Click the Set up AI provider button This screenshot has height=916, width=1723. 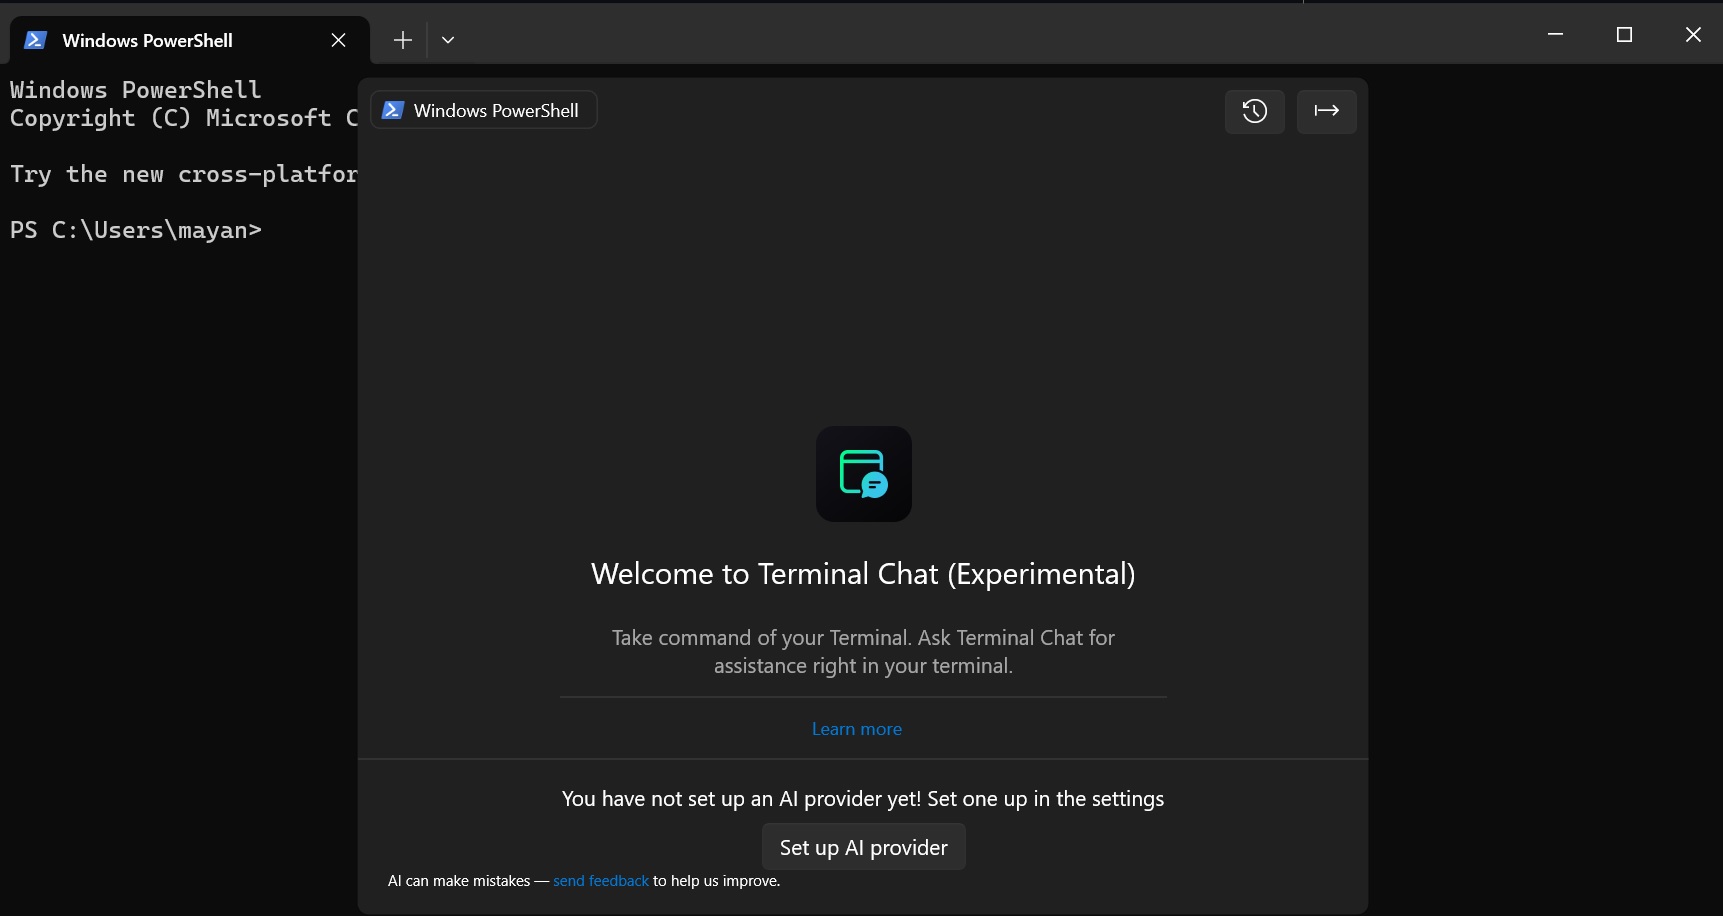(x=863, y=846)
